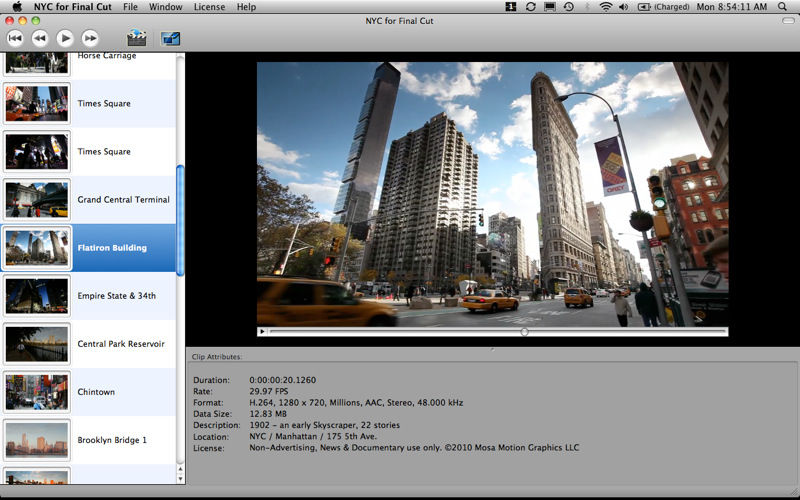Image resolution: width=800 pixels, height=500 pixels.
Task: Select the Chintown clip
Action: pos(88,392)
